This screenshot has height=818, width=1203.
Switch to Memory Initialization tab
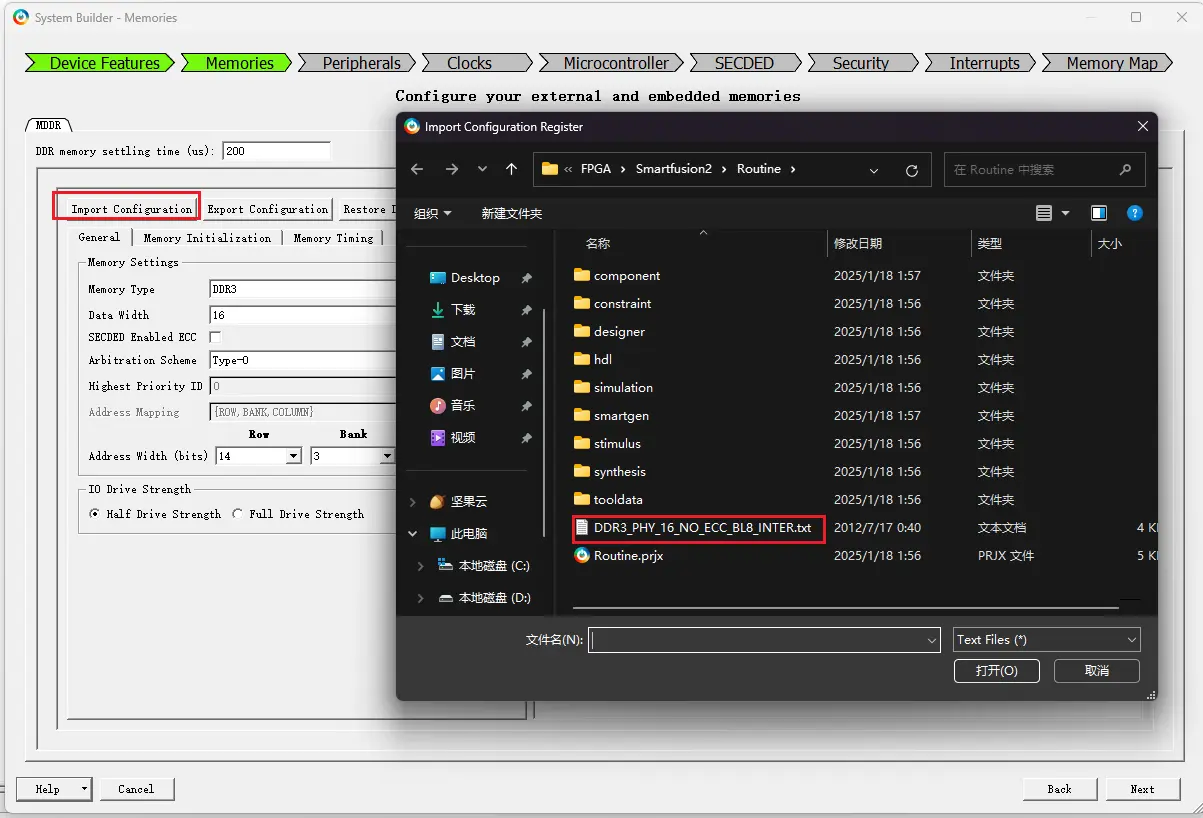(x=207, y=238)
